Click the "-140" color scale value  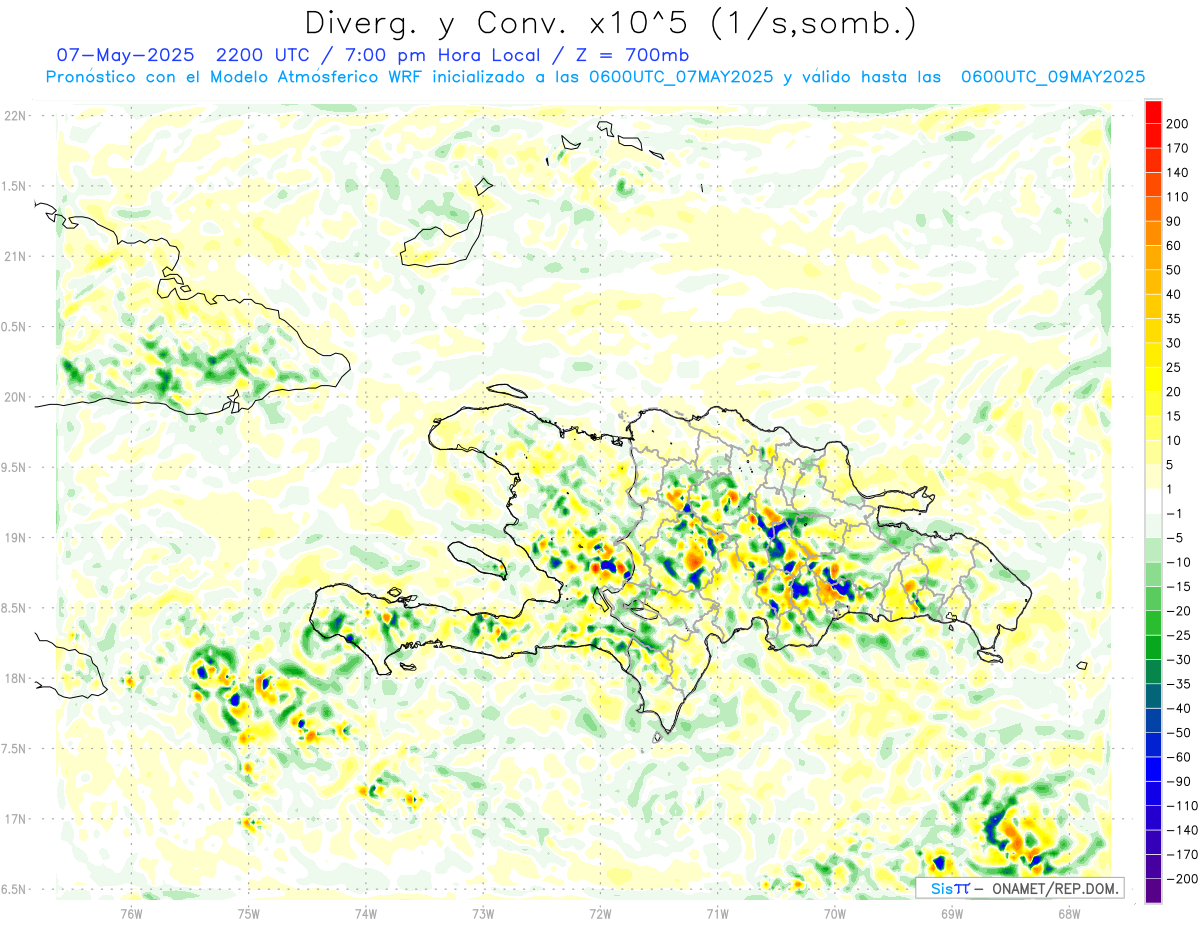click(1184, 830)
